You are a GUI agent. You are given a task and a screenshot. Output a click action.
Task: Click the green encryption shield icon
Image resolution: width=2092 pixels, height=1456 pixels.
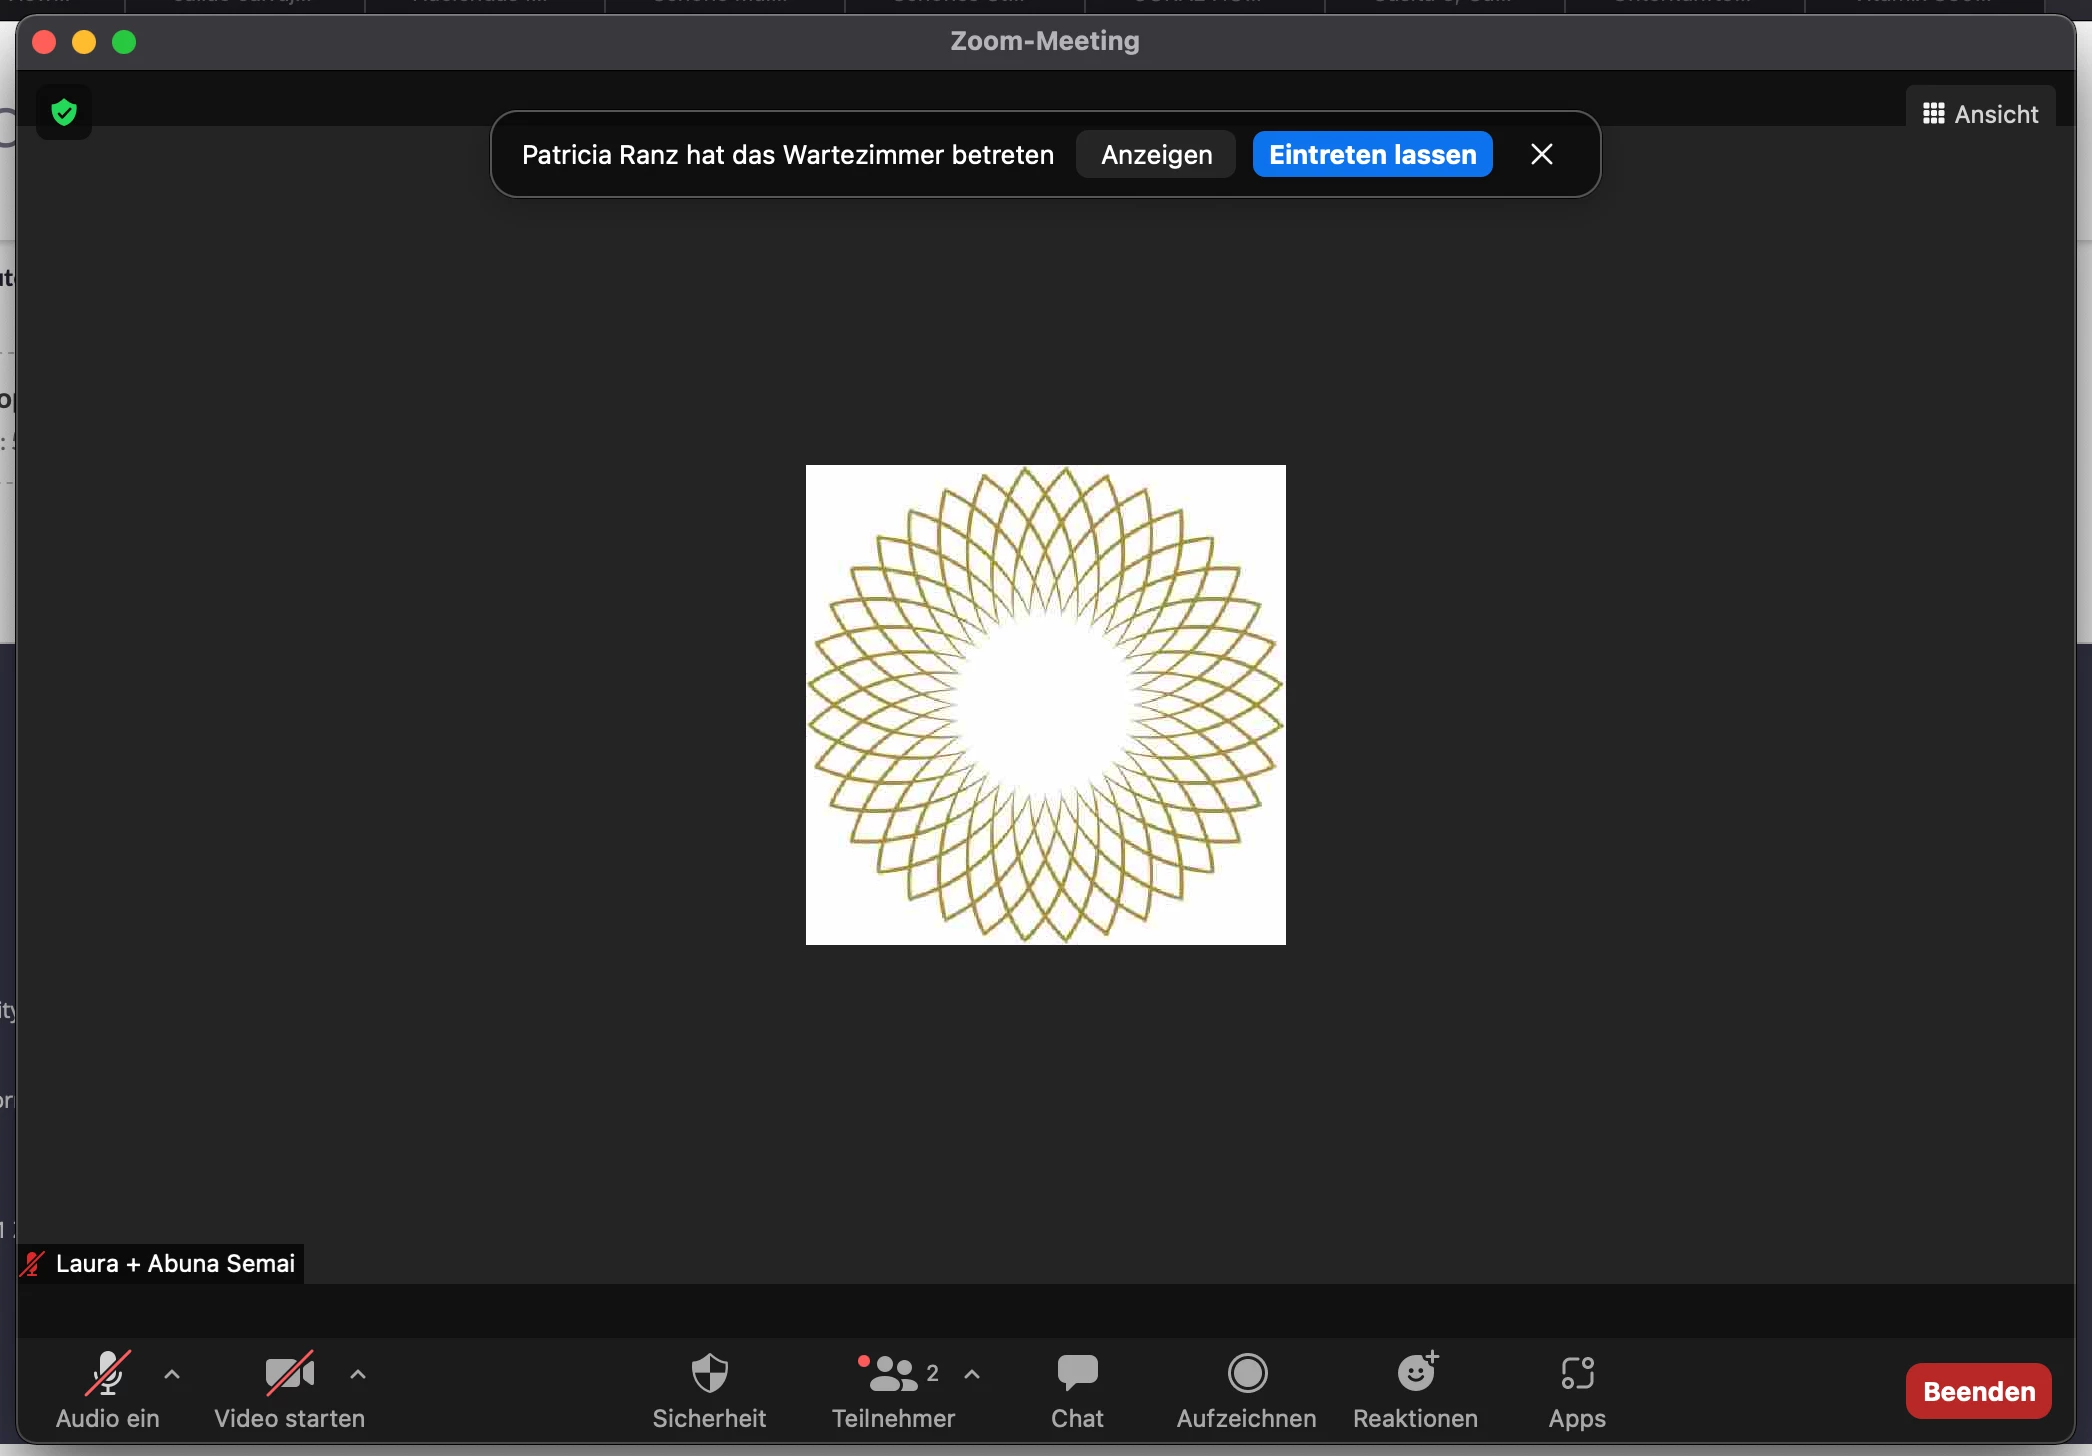point(64,113)
